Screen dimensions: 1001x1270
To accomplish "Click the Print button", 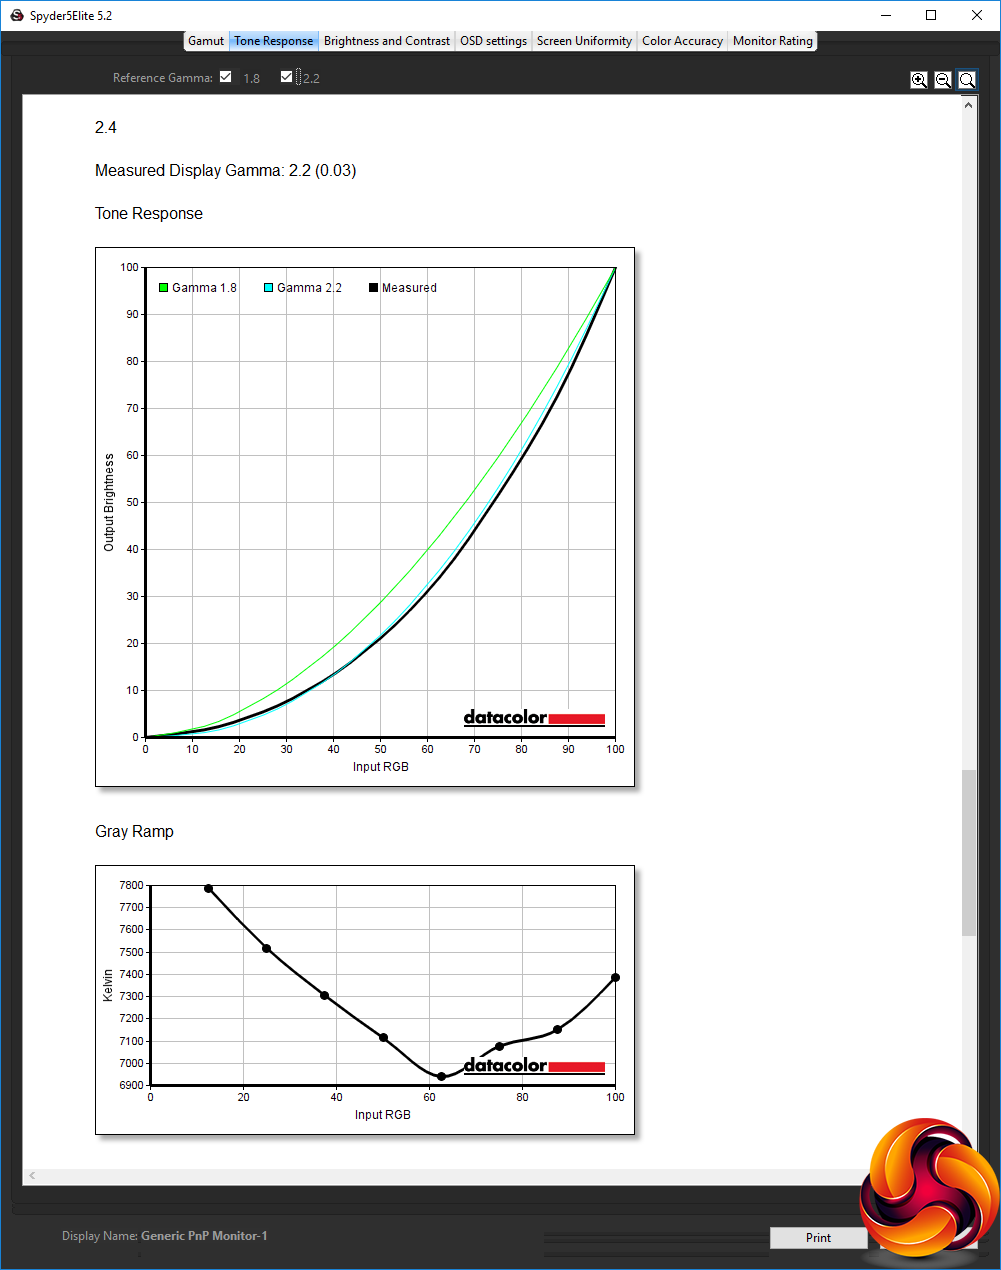I will pos(818,1238).
